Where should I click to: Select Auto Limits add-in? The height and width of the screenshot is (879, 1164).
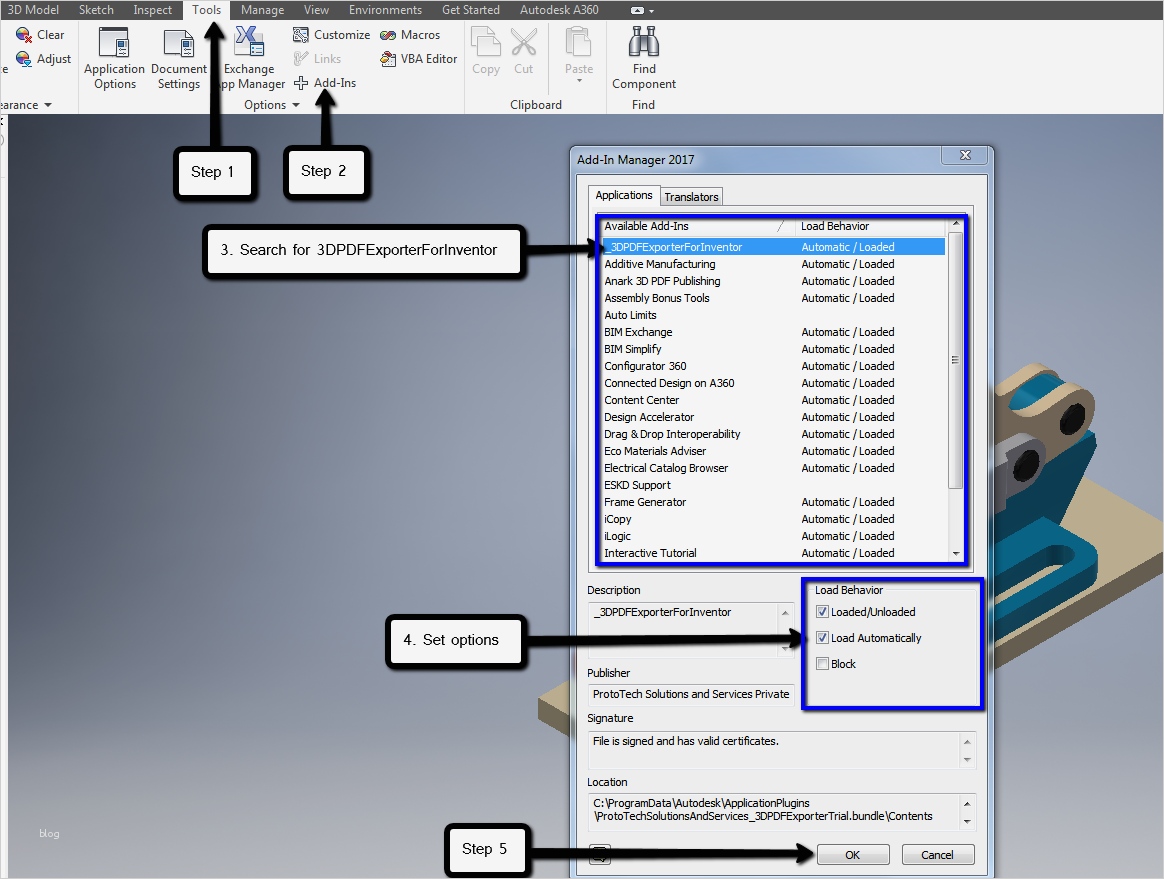click(x=773, y=315)
